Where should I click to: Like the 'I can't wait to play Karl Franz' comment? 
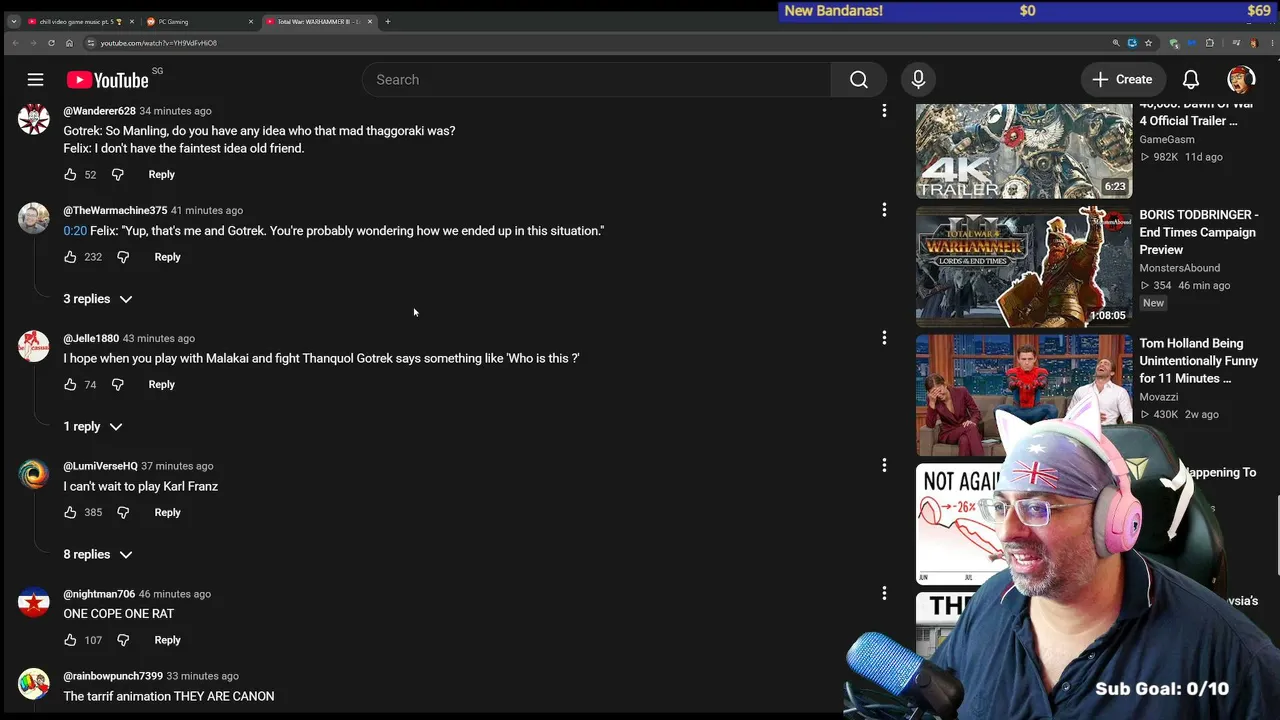pos(70,512)
